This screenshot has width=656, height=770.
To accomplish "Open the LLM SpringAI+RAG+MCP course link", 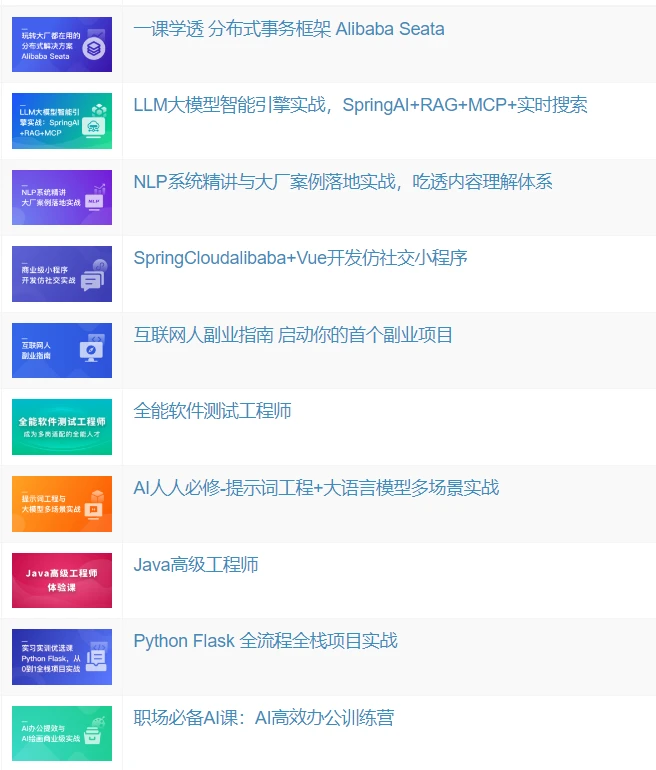I will point(360,105).
